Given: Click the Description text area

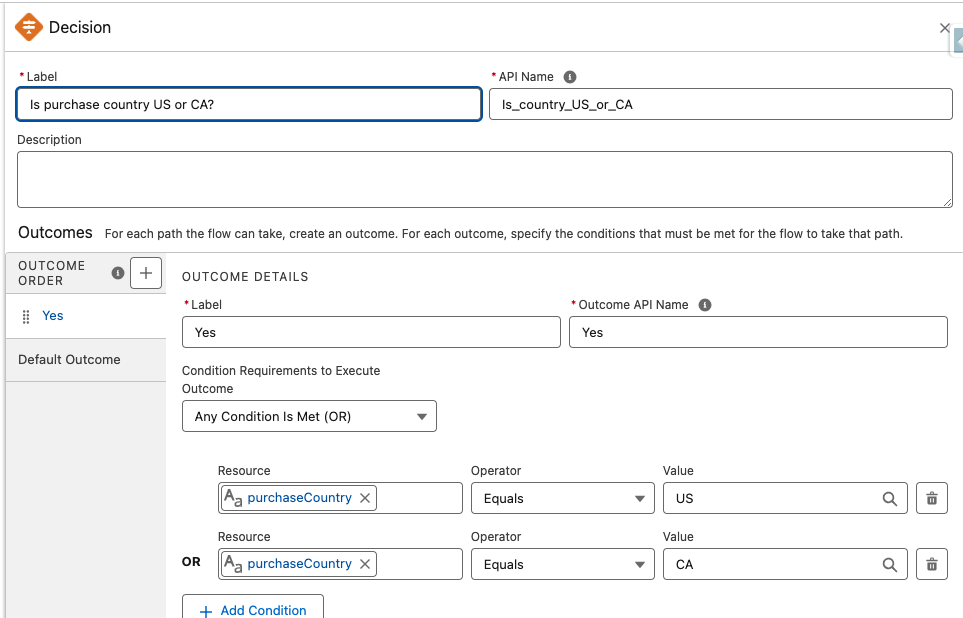Looking at the screenshot, I should click(485, 179).
